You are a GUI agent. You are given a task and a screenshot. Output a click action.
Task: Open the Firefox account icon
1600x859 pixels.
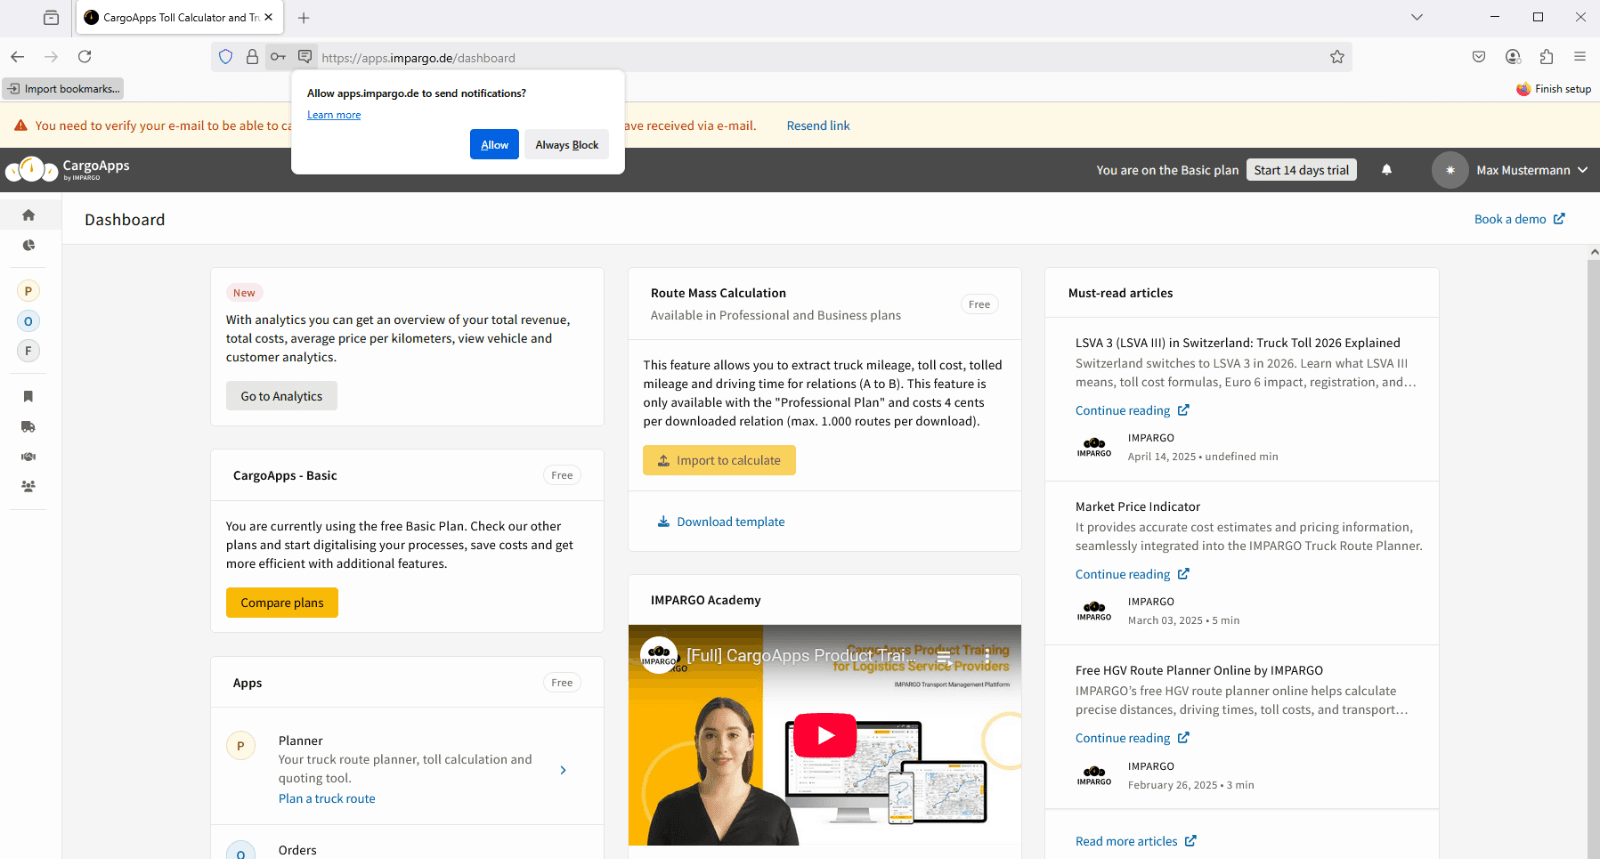pos(1513,57)
